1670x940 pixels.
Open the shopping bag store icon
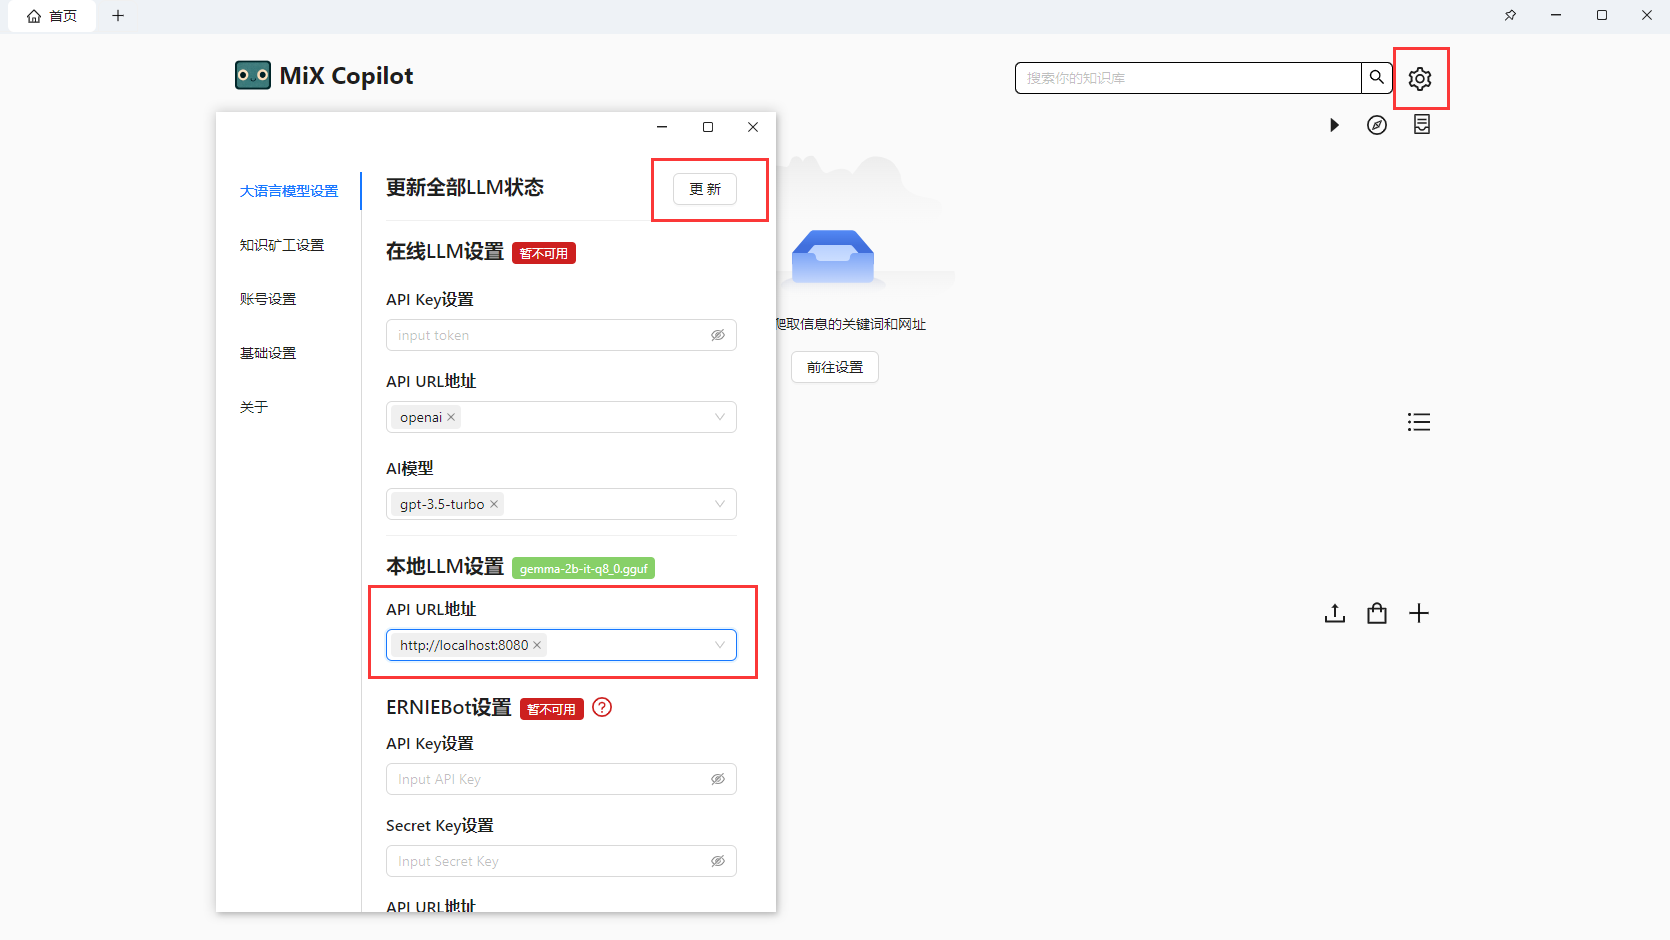(1377, 613)
